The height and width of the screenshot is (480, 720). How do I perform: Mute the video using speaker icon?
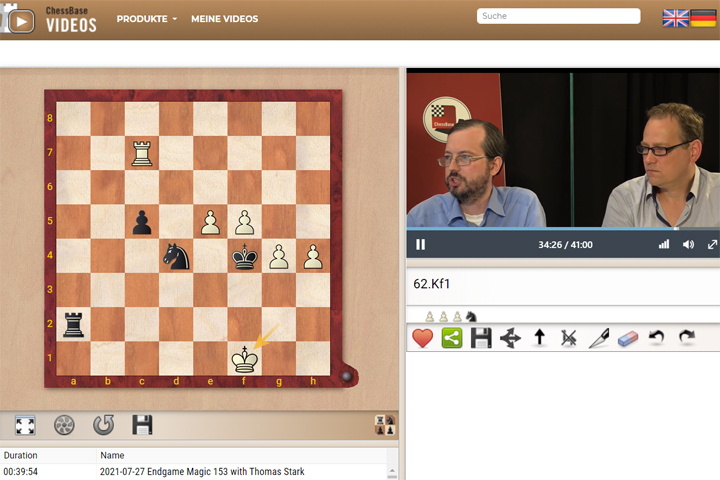click(688, 244)
